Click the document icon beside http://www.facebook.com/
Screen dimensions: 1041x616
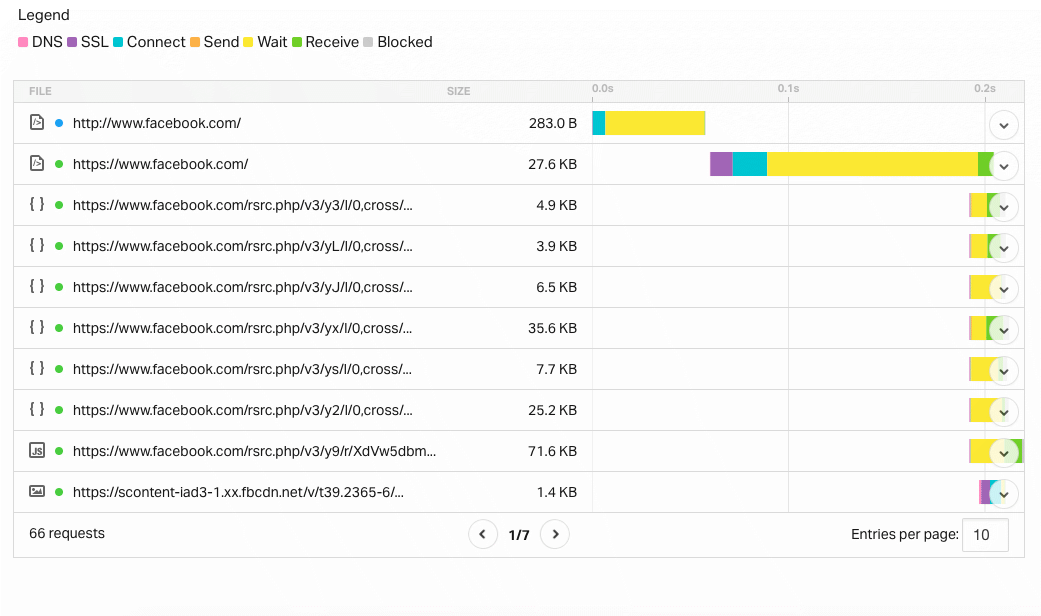pos(36,123)
